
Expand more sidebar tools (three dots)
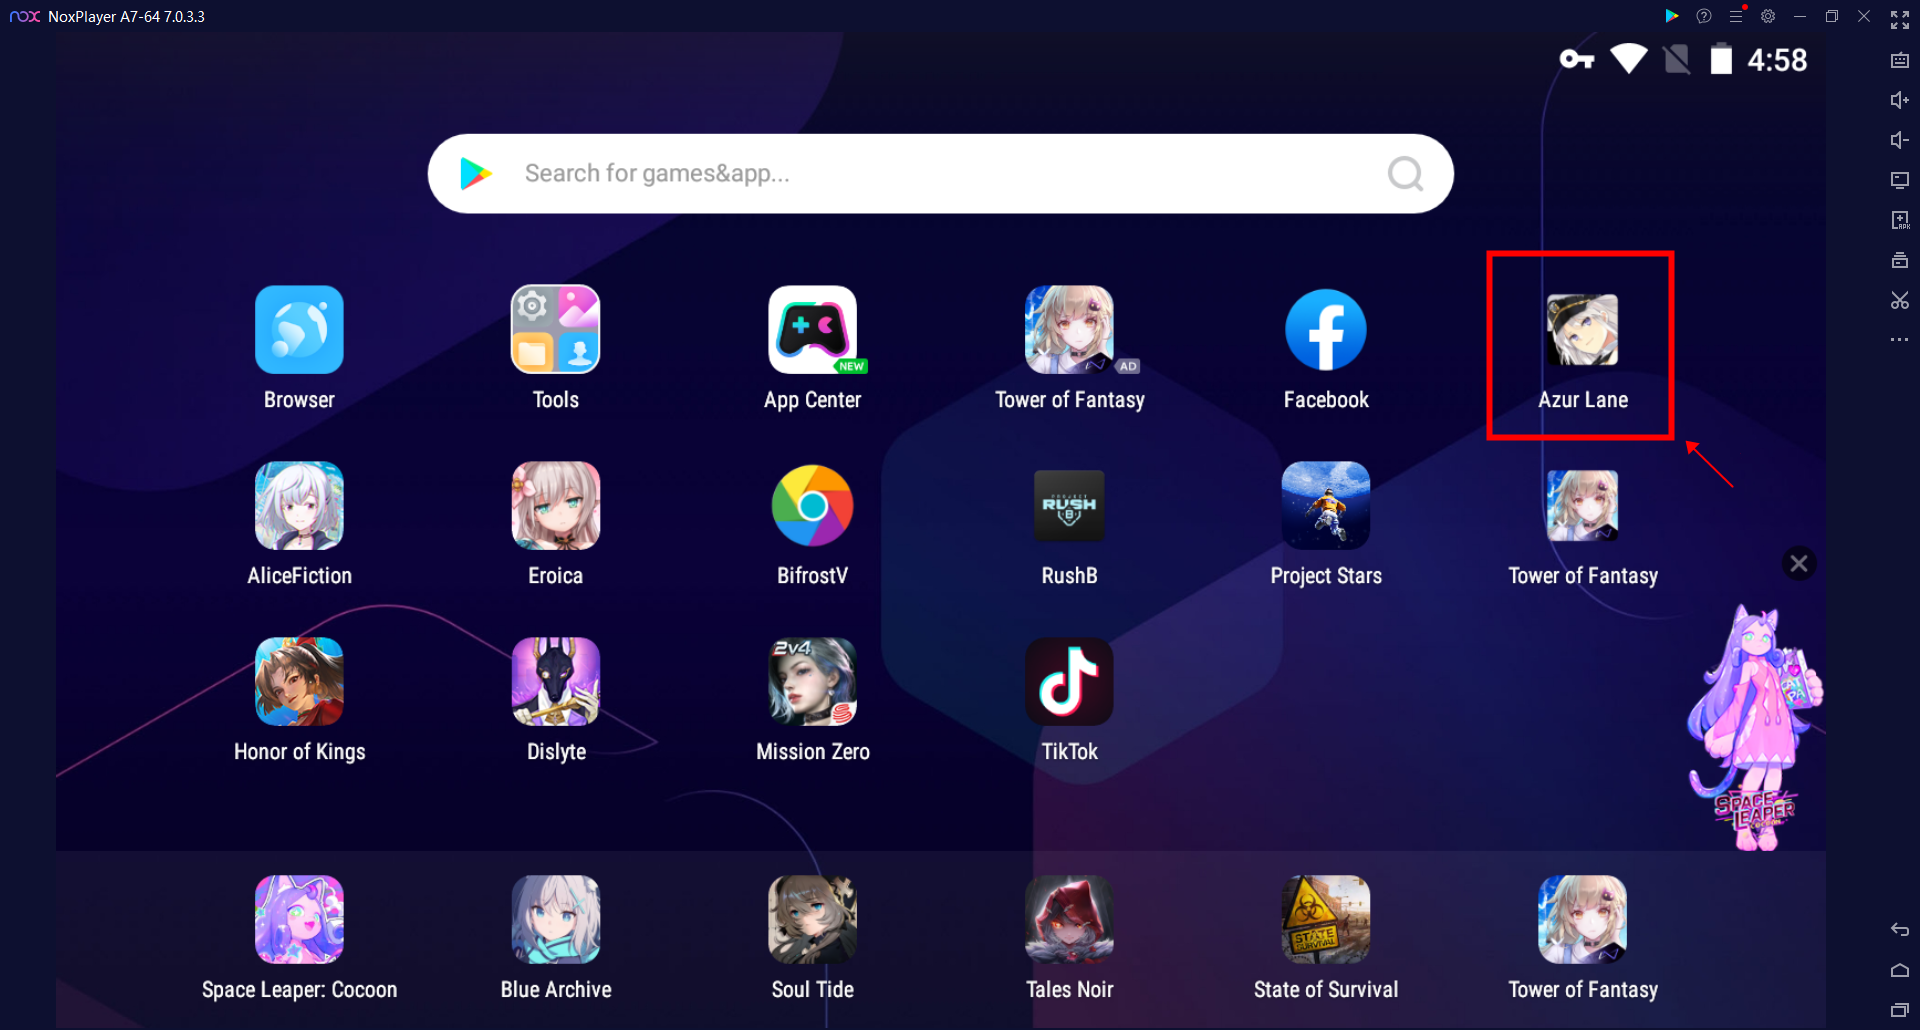[1900, 340]
